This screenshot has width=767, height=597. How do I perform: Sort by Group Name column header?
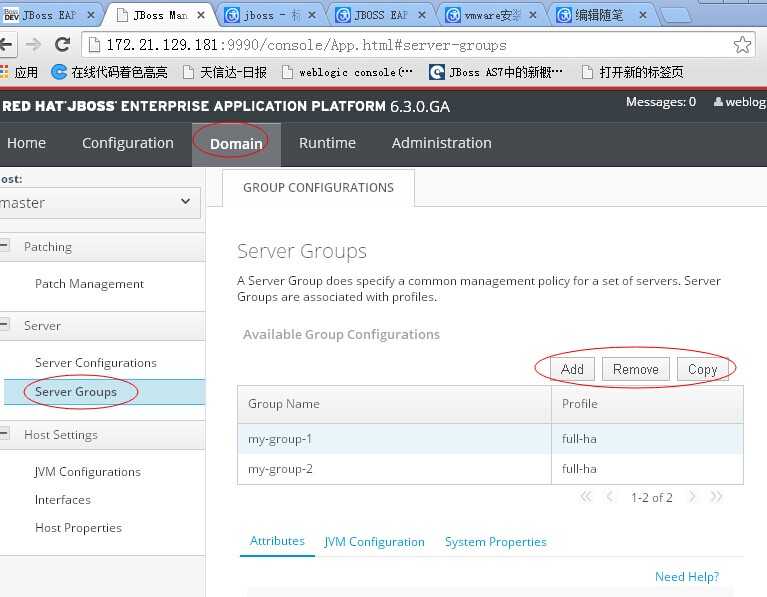click(394, 404)
